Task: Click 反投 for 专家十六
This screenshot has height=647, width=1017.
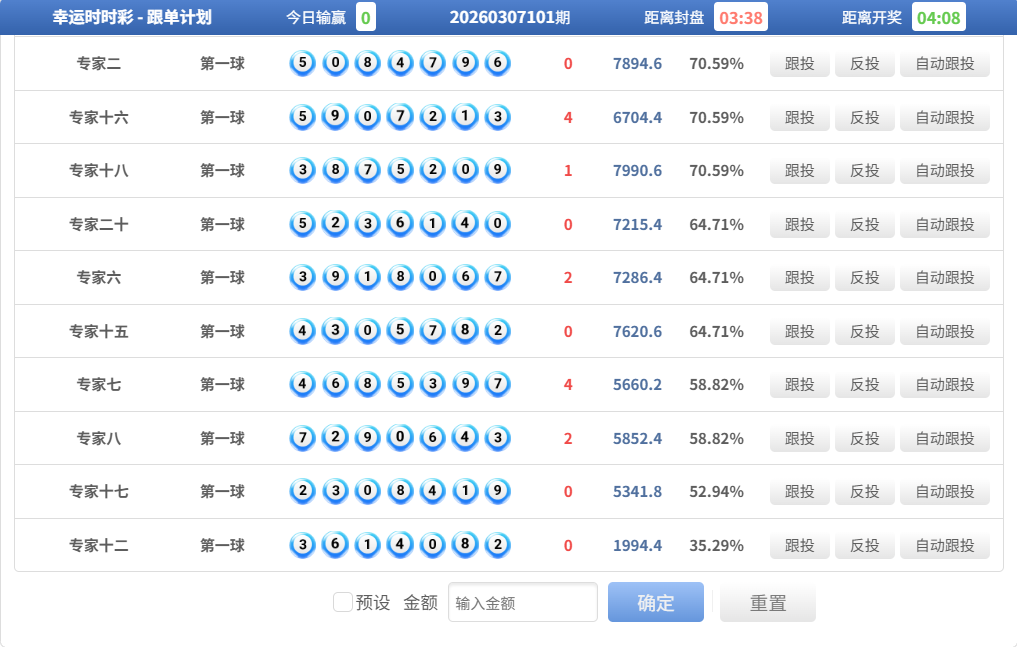Action: [864, 118]
